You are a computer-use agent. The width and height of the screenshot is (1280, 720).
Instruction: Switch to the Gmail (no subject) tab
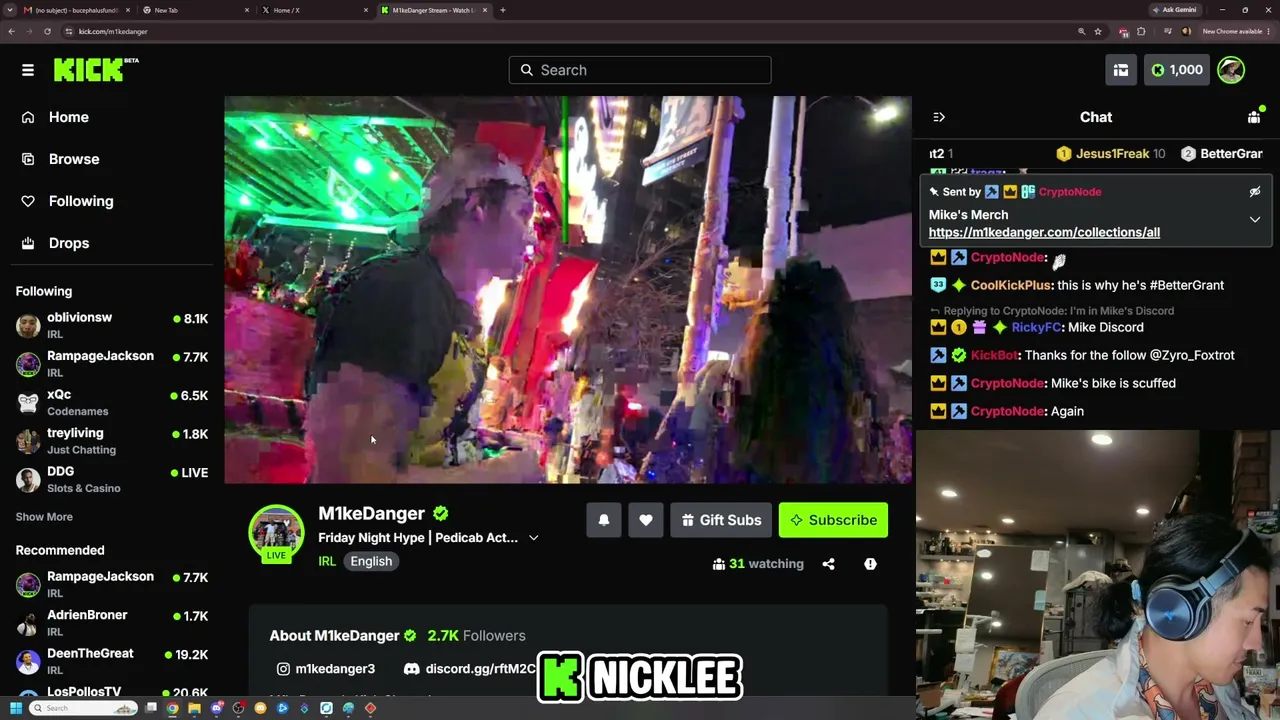click(x=77, y=10)
